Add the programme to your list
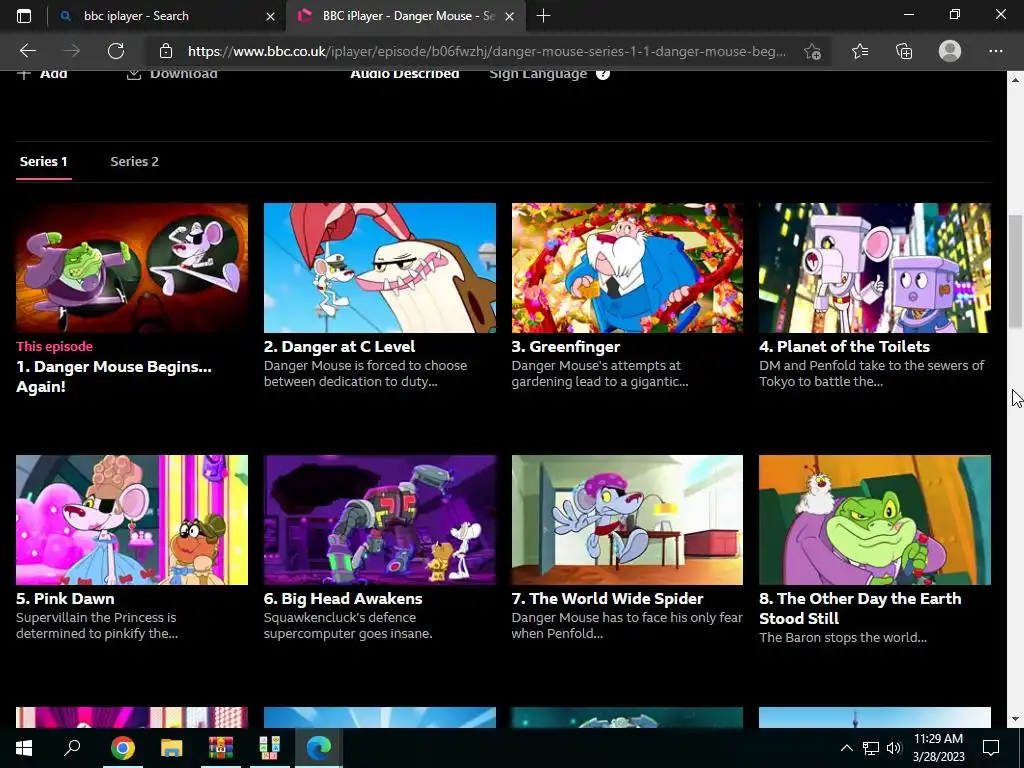 (42, 74)
